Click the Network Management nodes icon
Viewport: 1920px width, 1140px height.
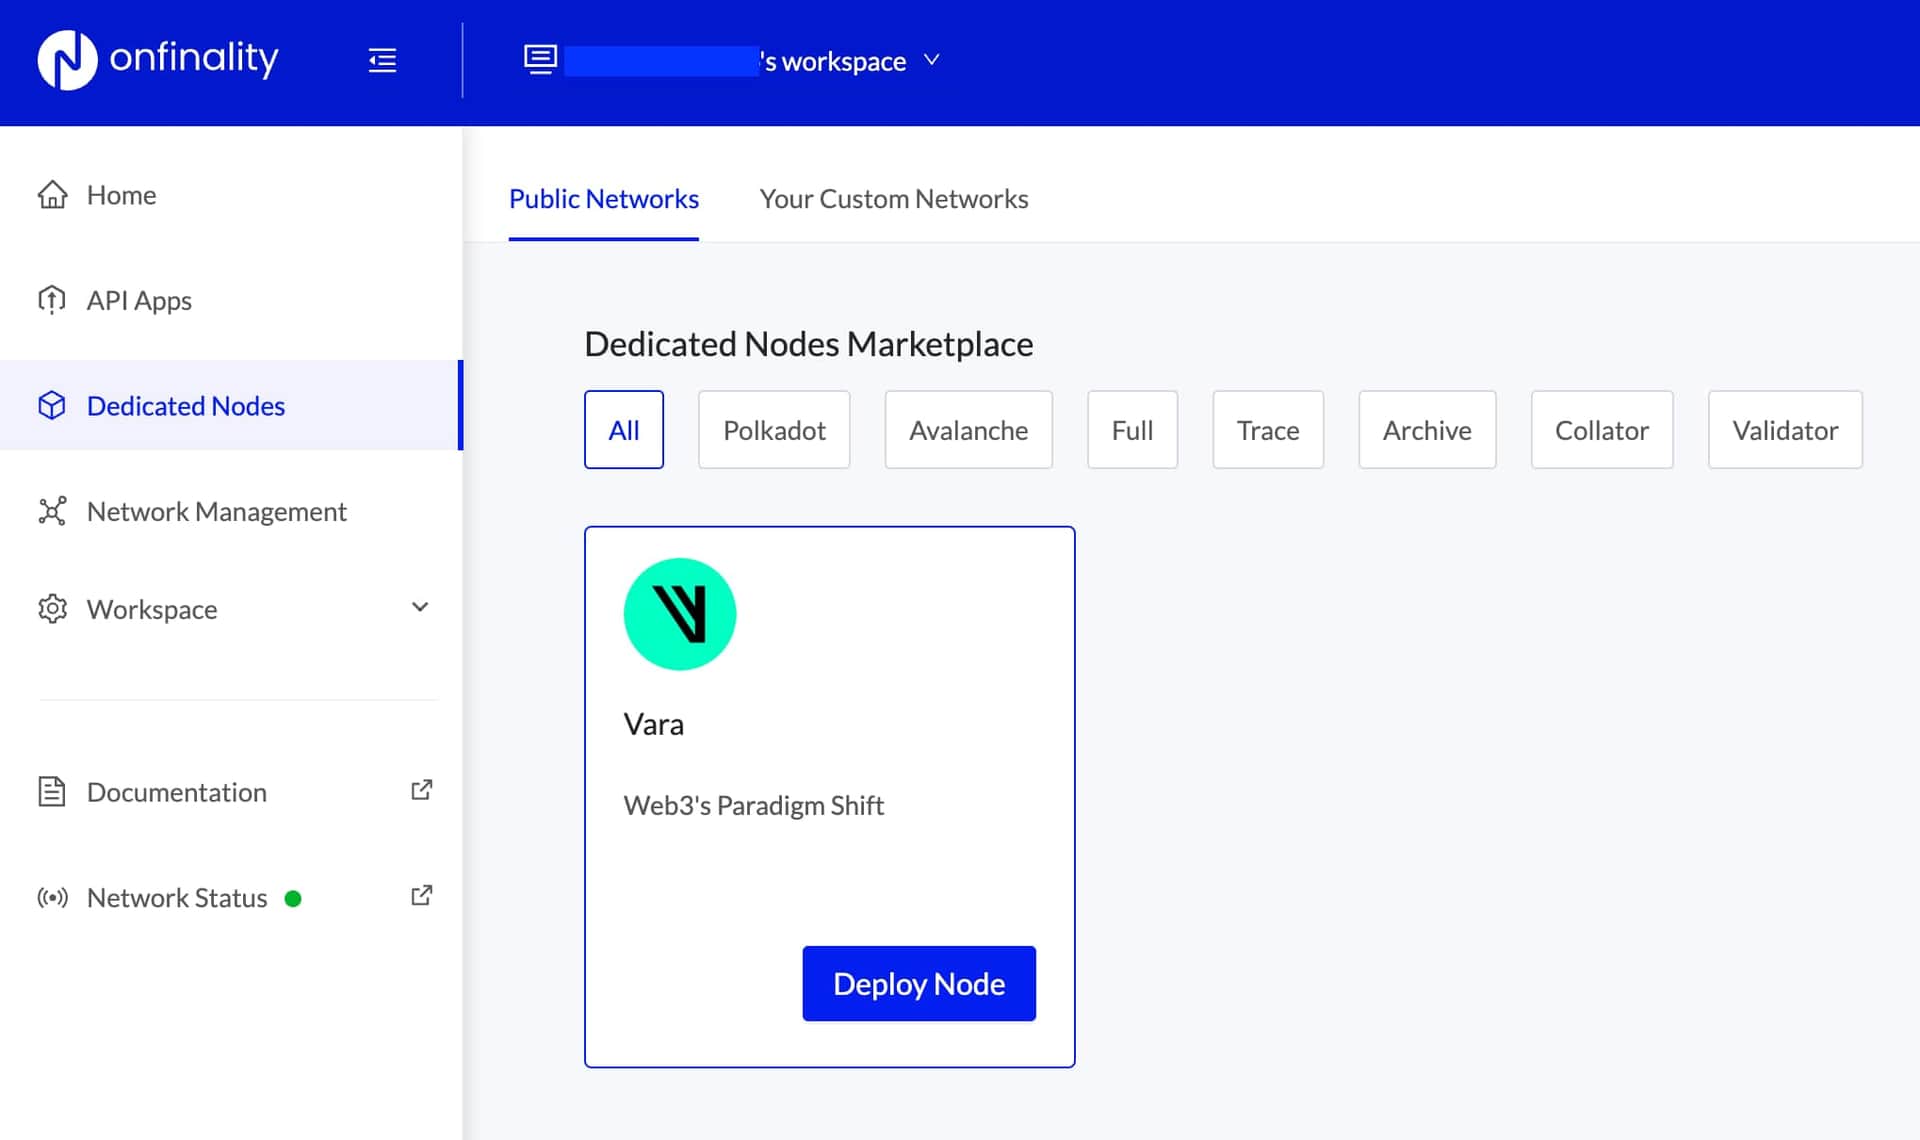(x=52, y=511)
